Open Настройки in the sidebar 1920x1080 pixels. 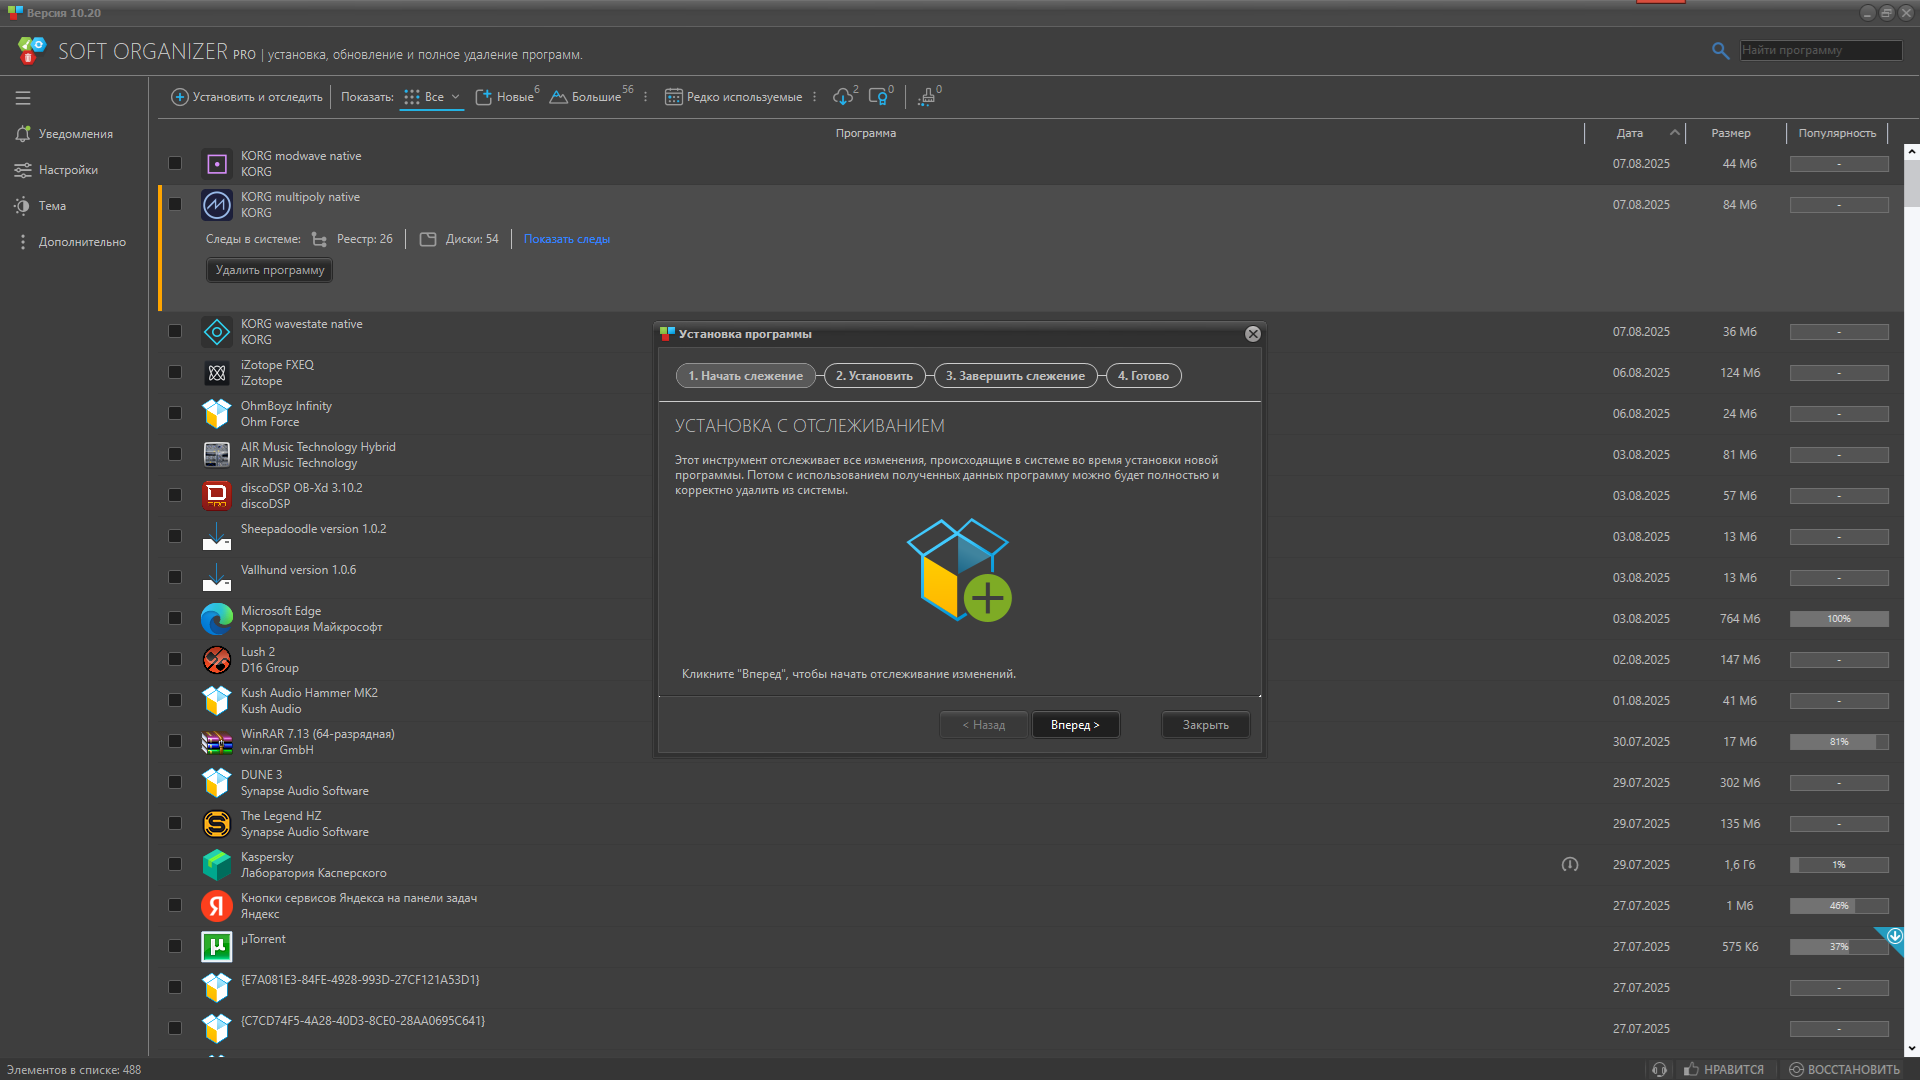(x=57, y=170)
